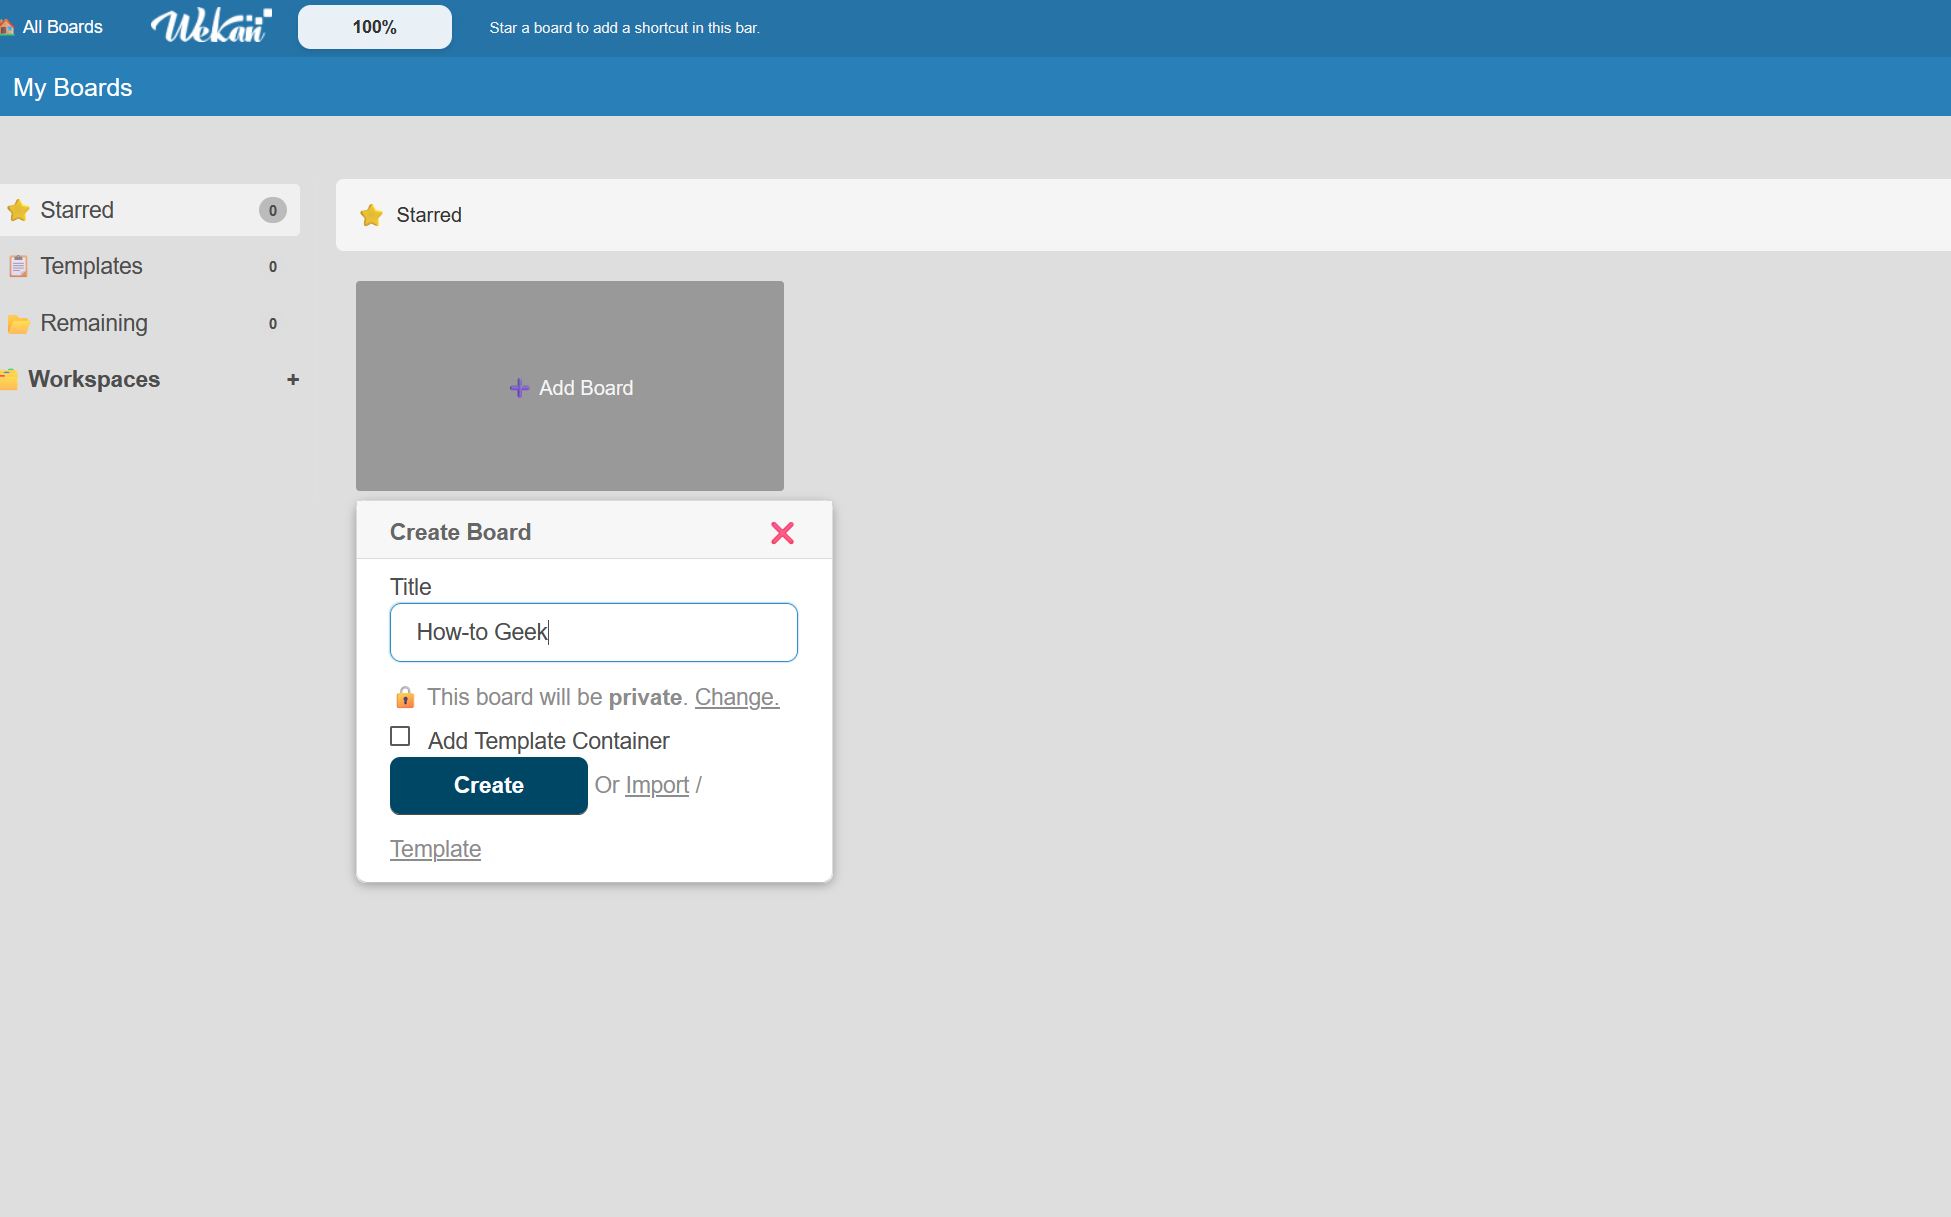Open the Template link
Screen dimensions: 1951x1217
pyautogui.click(x=435, y=849)
